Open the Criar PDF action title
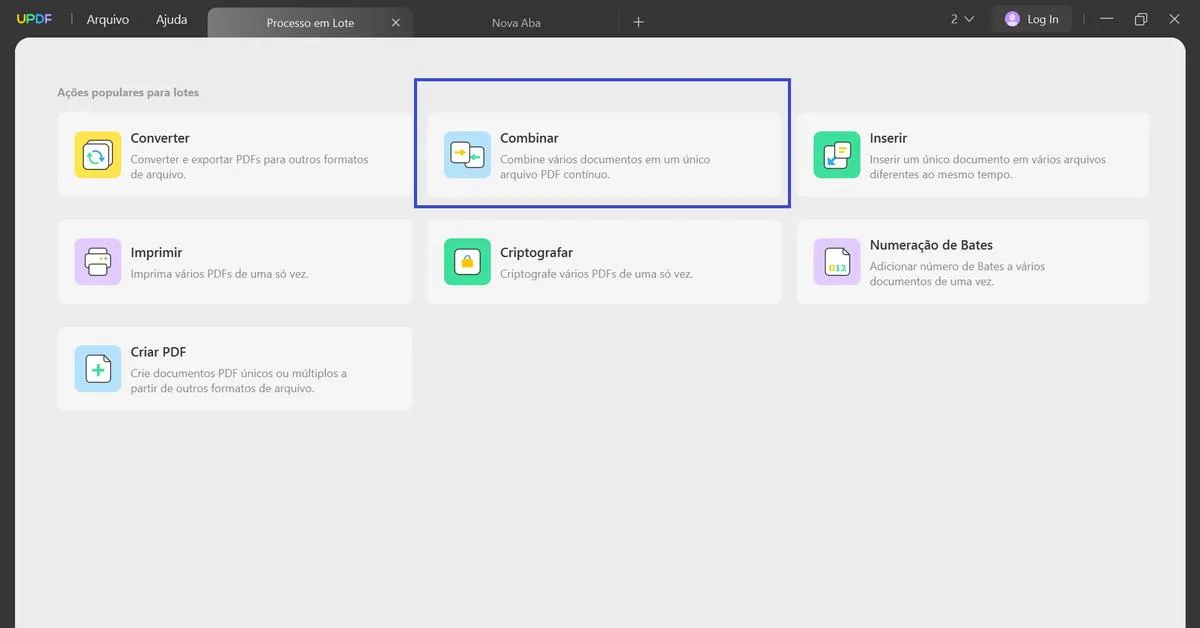 pyautogui.click(x=158, y=352)
